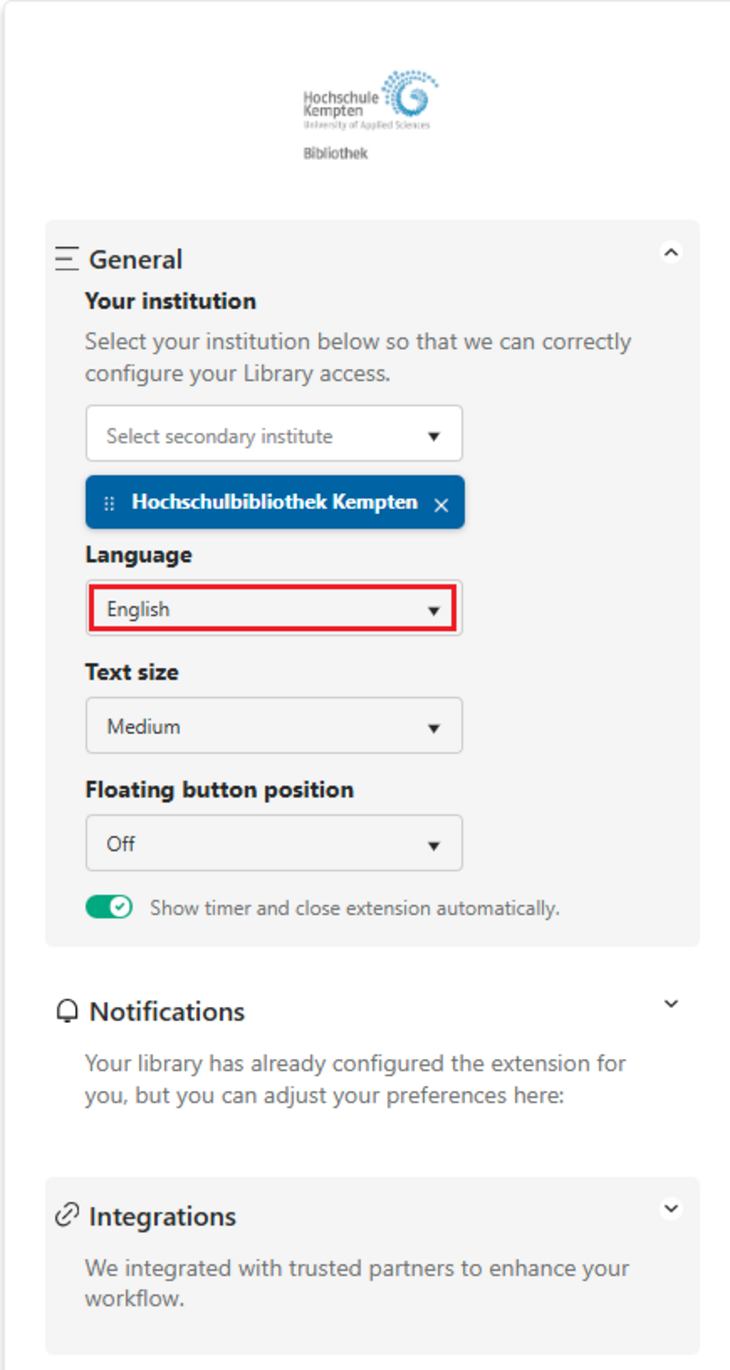The width and height of the screenshot is (730, 1370).
Task: Click the Hochschule Kempten logo
Action: 370,102
